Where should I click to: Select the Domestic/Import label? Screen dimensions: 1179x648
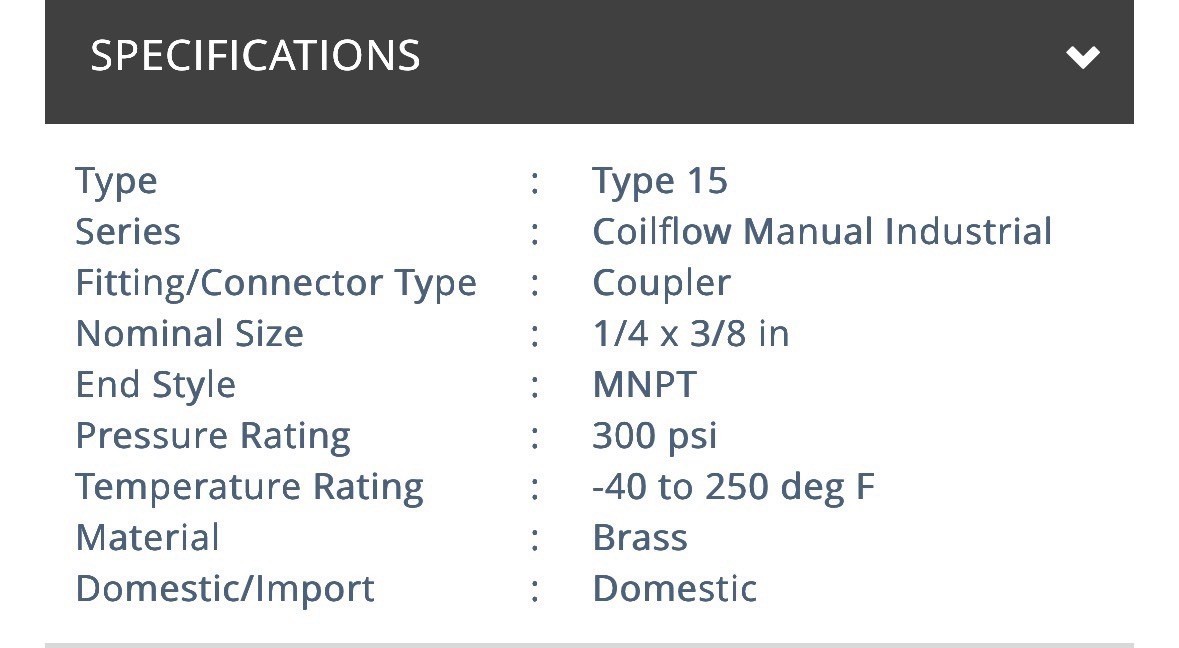(225, 589)
